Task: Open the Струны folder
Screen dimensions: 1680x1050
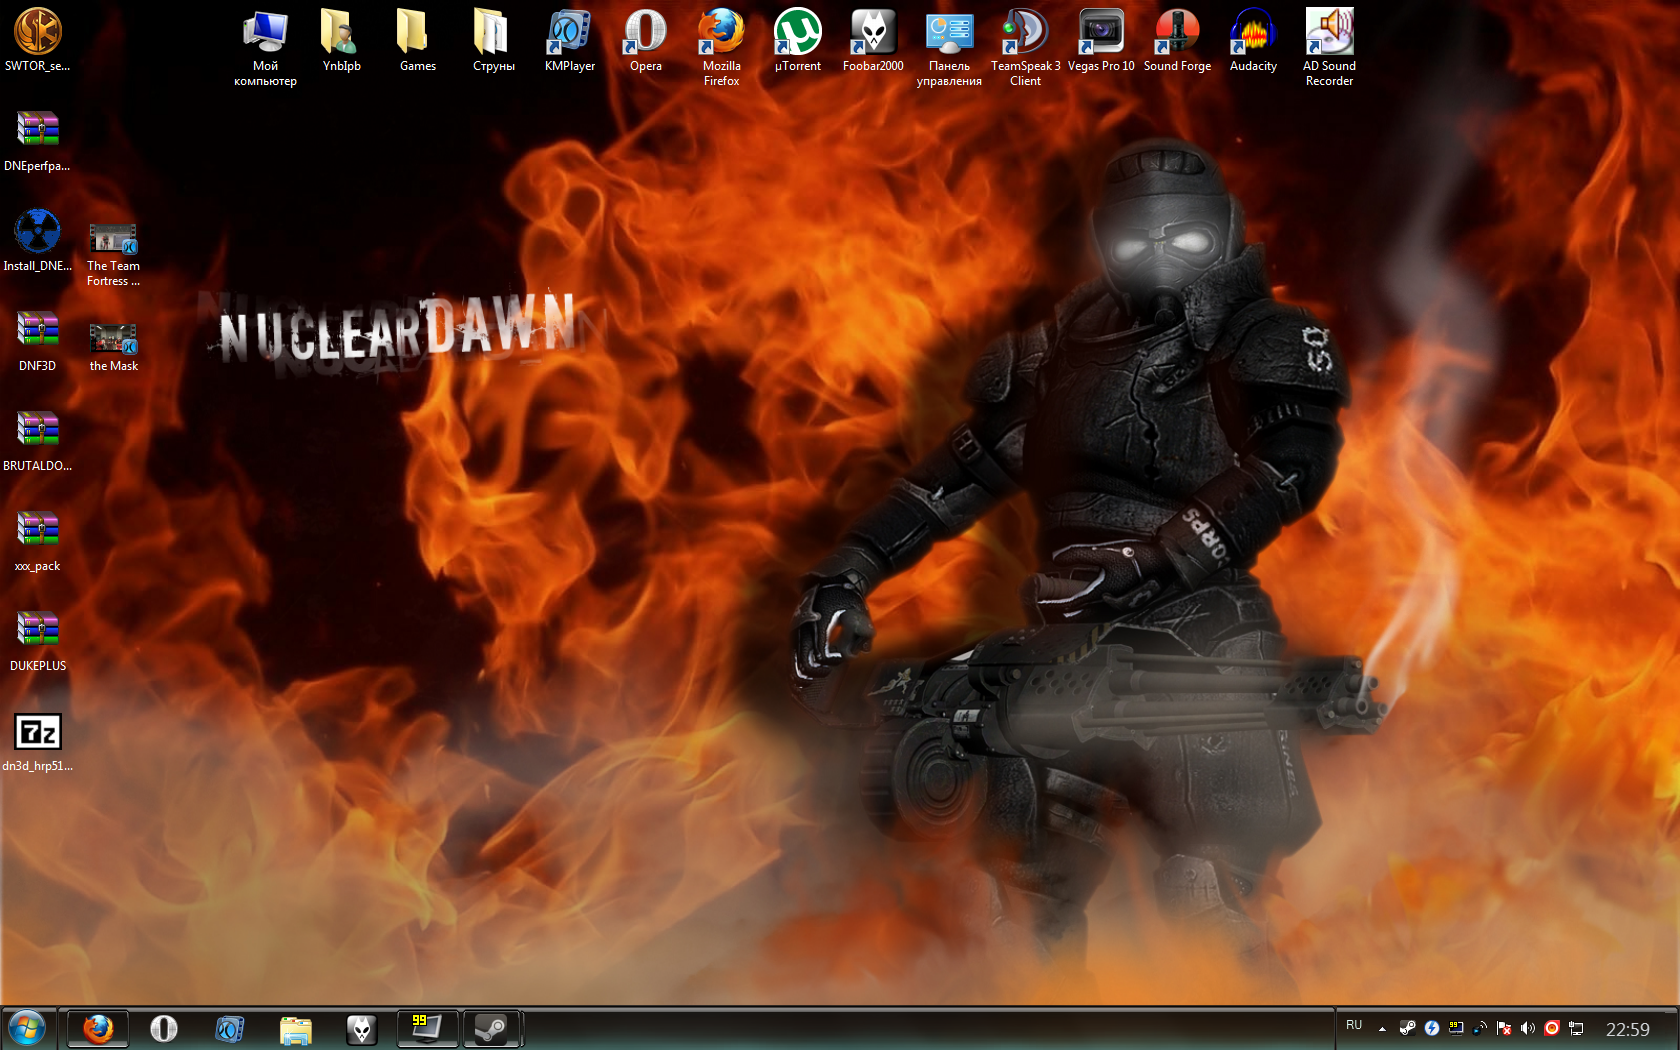Action: click(x=494, y=40)
